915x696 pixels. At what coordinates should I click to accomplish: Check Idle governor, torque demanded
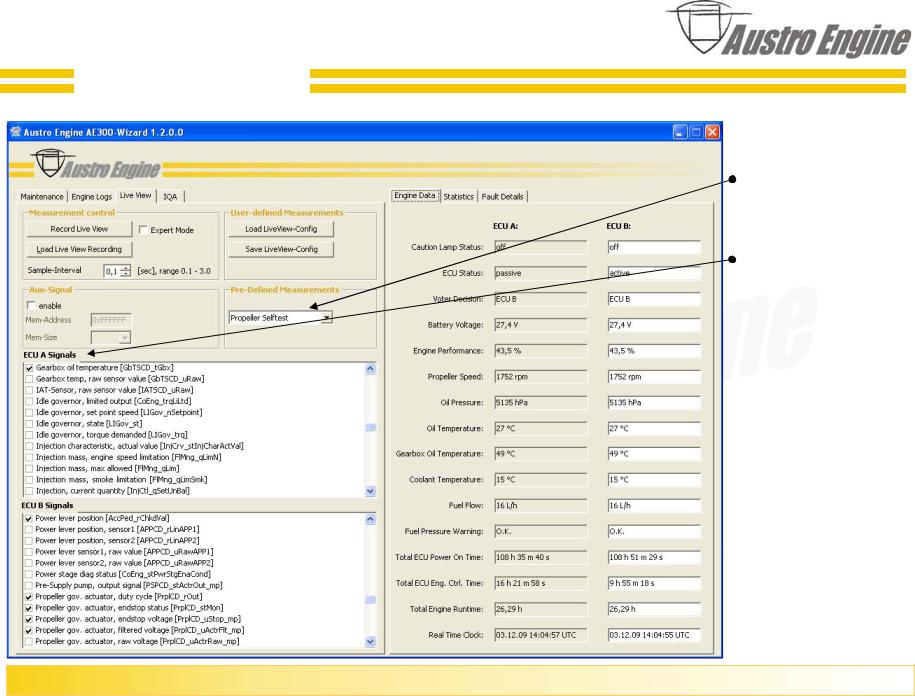point(29,435)
